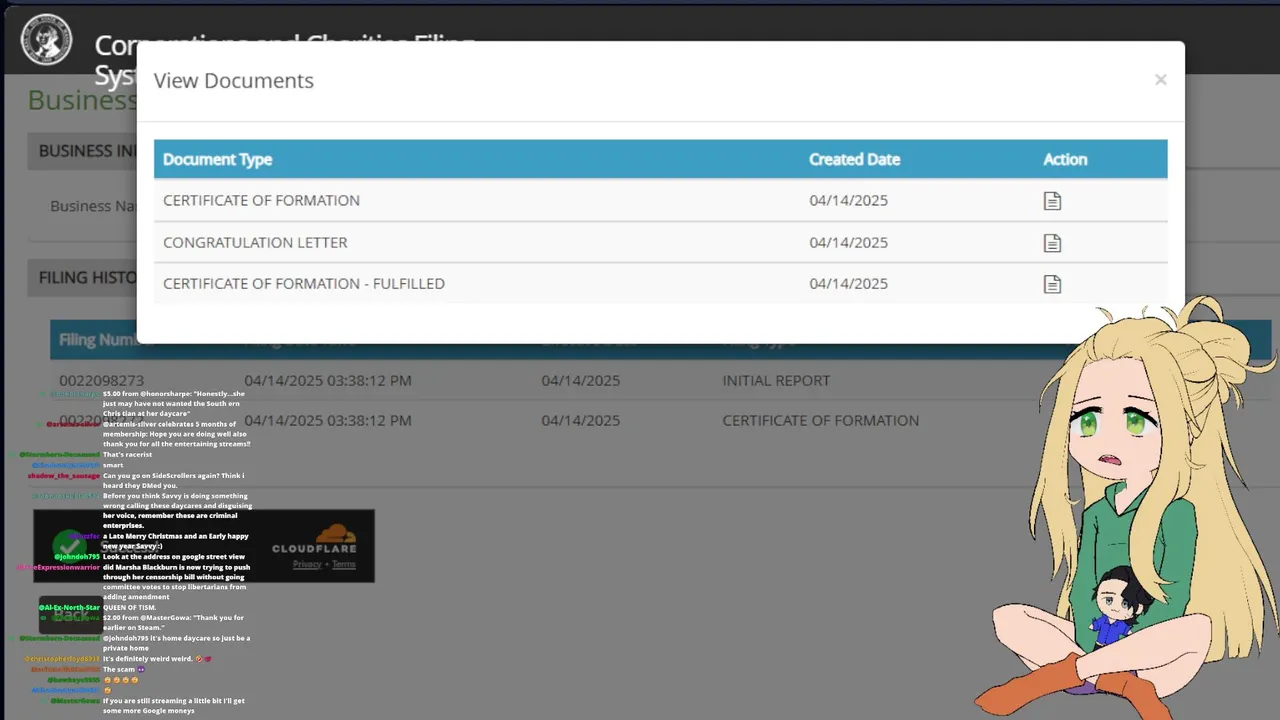Select the Action column header
This screenshot has height=720, width=1280.
(x=1065, y=159)
